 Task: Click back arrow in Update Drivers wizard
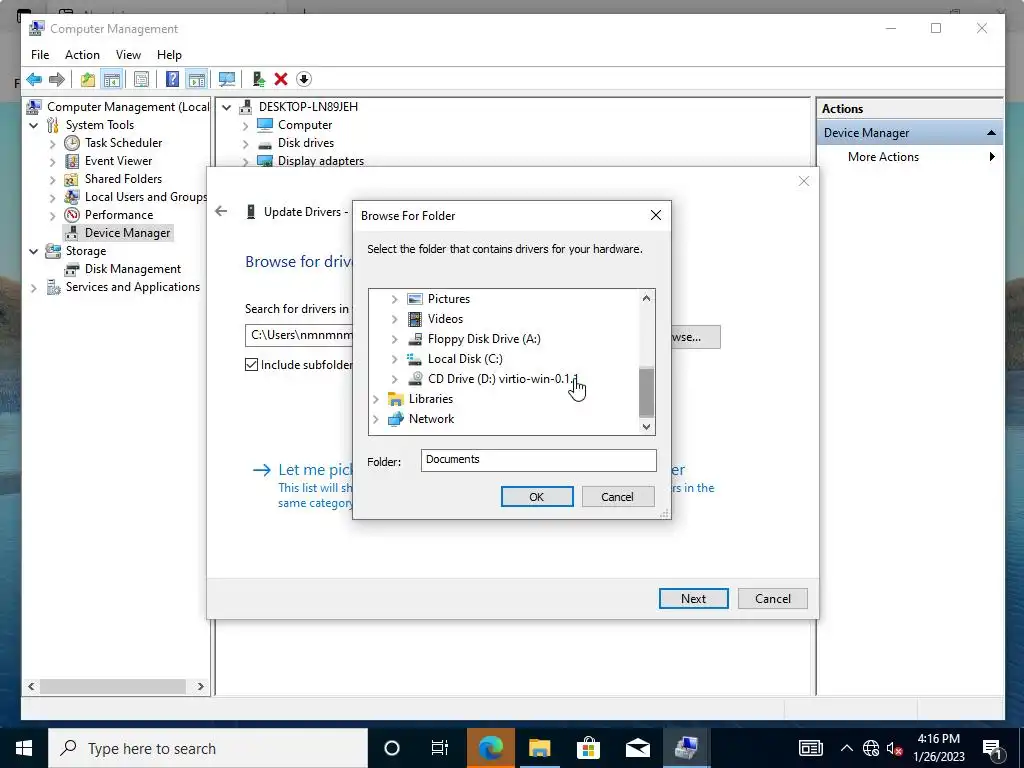coord(221,211)
